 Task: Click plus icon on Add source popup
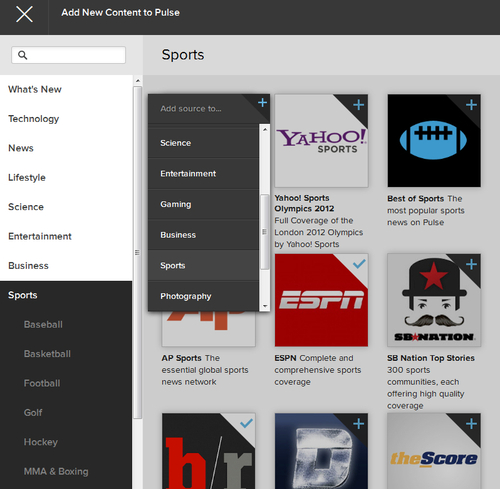click(x=263, y=102)
